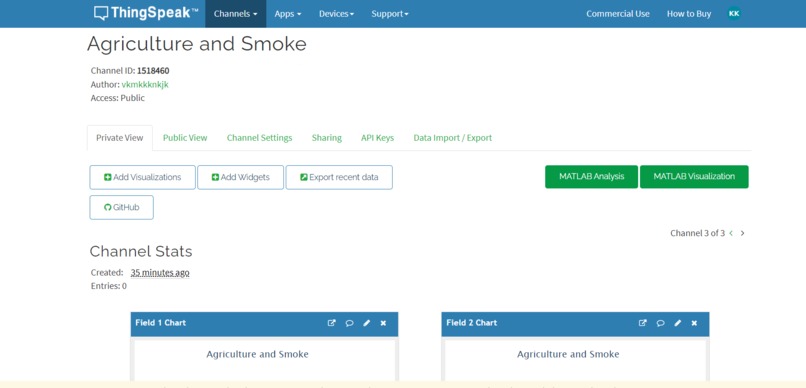The width and height of the screenshot is (806, 388).
Task: Select the Private View tab
Action: [120, 138]
